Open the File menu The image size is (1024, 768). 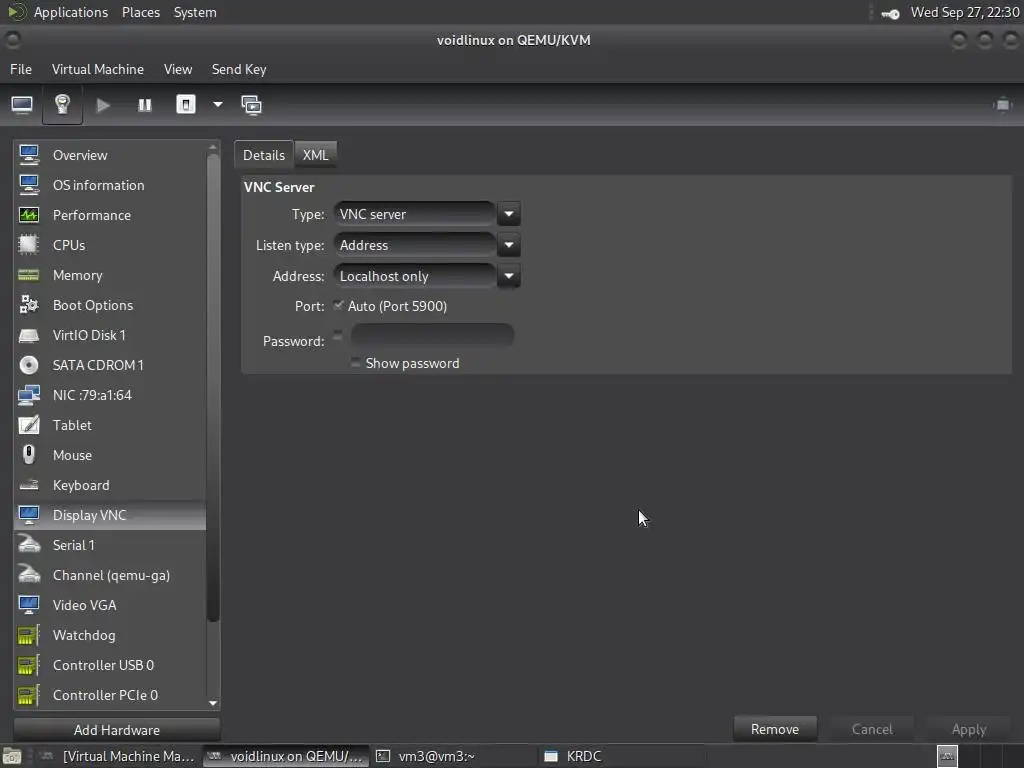pyautogui.click(x=21, y=69)
